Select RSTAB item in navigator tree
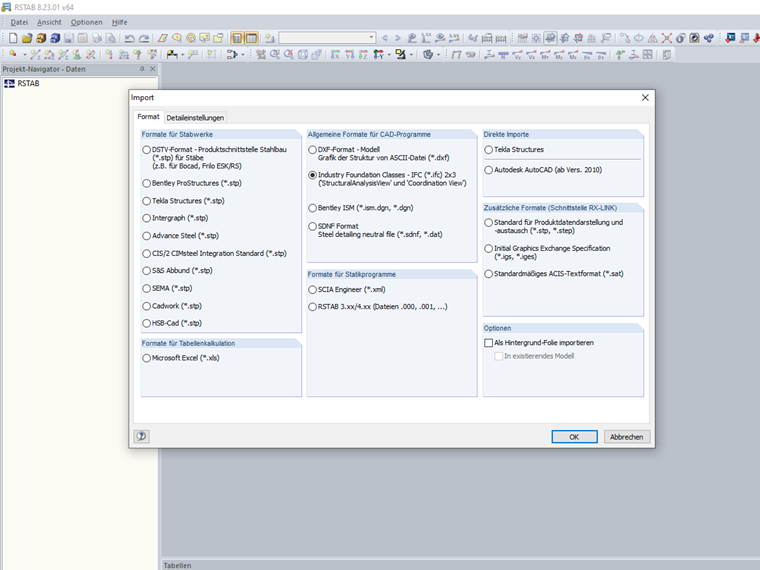 click(x=28, y=83)
